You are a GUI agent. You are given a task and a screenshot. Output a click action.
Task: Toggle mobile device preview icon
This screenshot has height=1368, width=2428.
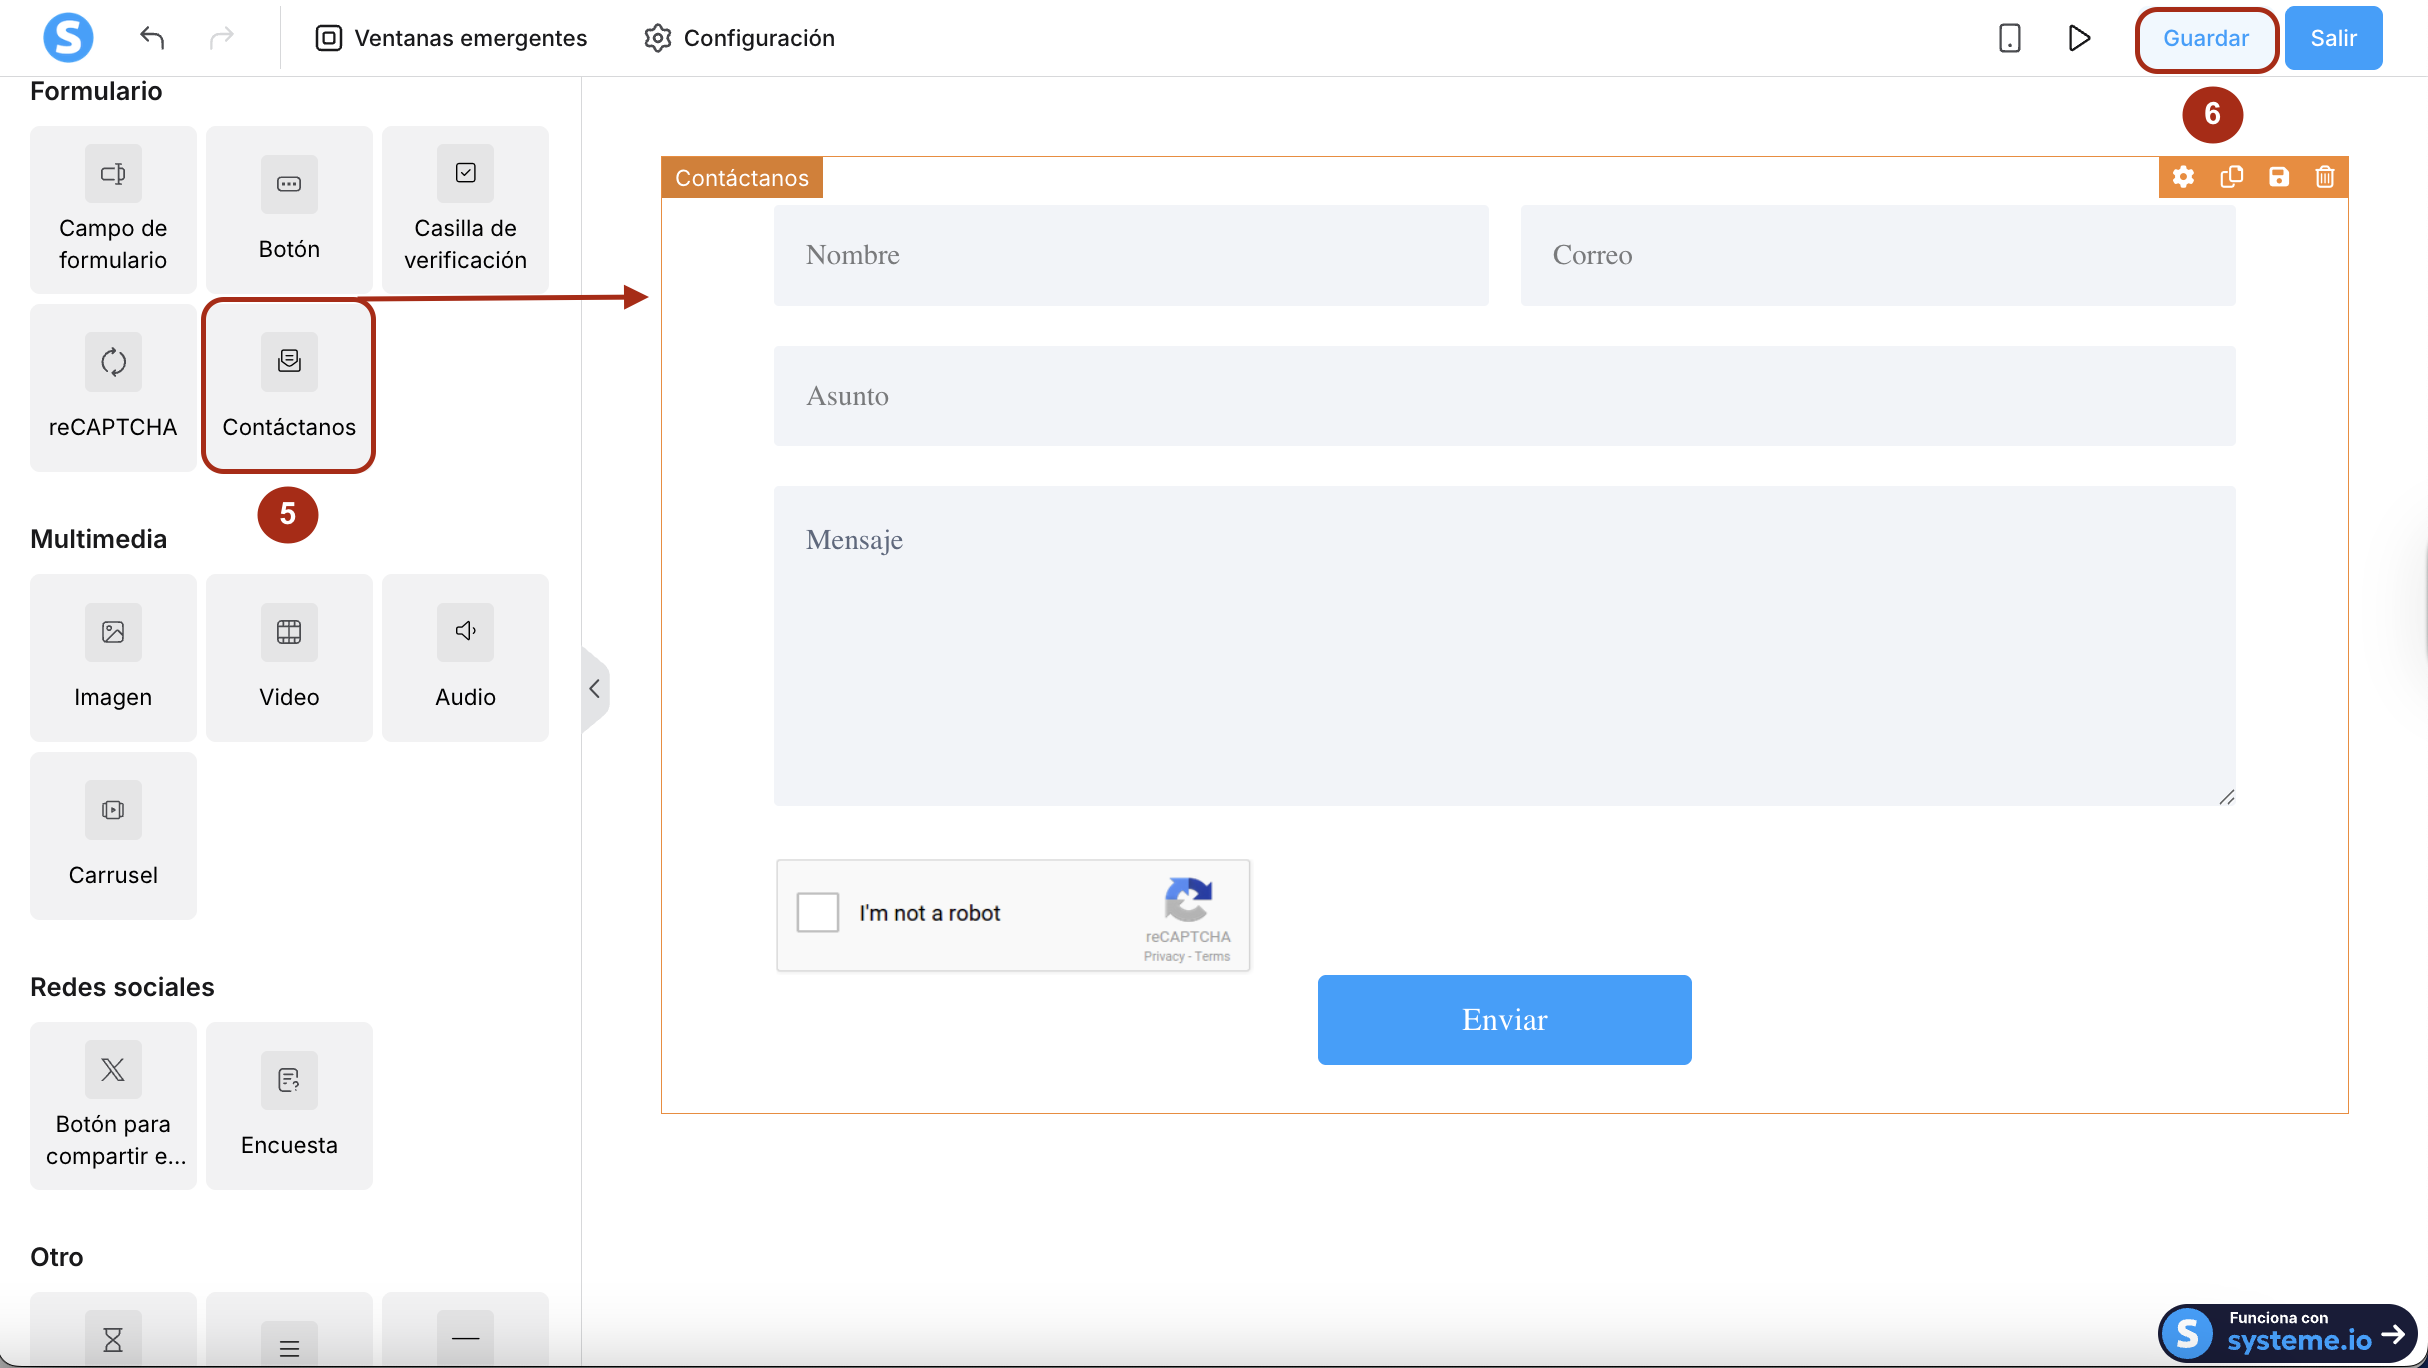tap(2009, 38)
